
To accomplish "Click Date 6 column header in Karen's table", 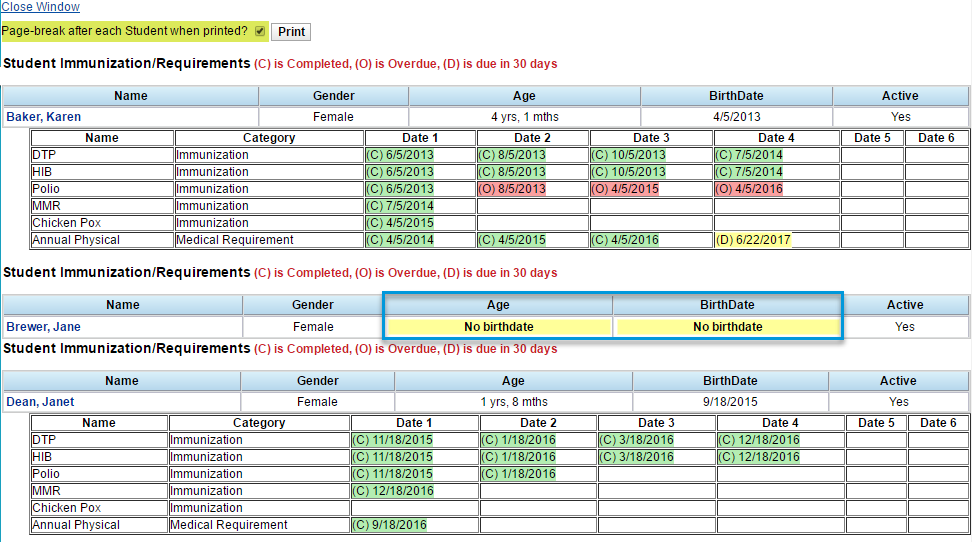I will pos(936,138).
